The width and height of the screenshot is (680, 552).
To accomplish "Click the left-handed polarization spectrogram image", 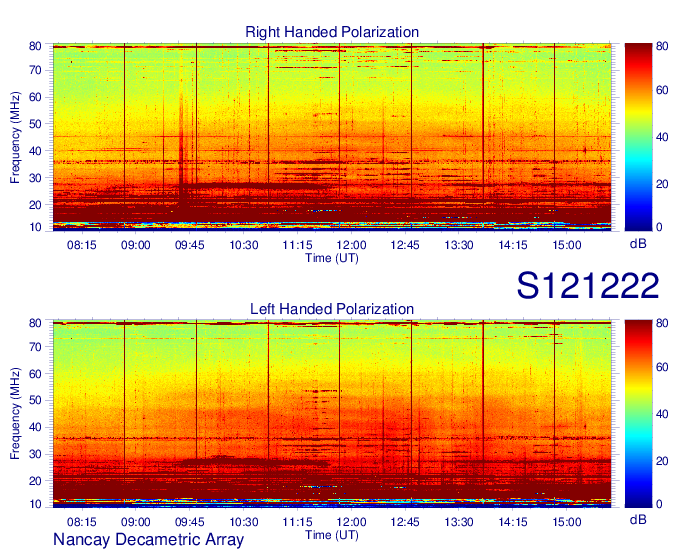I will point(332,414).
